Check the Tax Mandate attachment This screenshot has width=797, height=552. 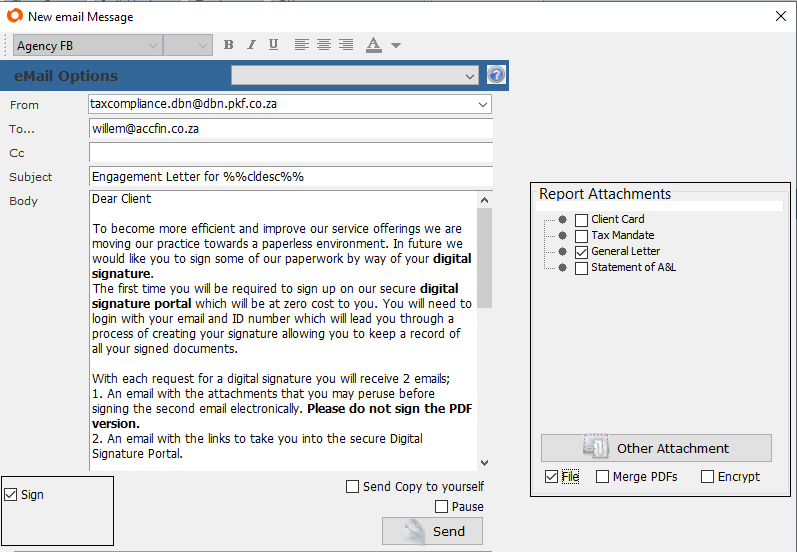click(x=581, y=236)
